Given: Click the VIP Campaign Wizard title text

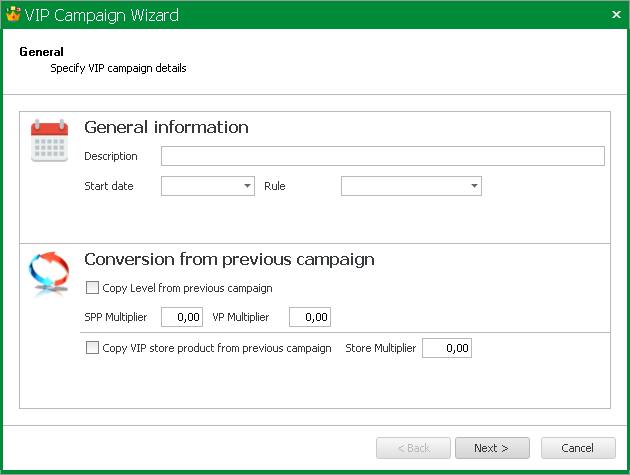Looking at the screenshot, I should (102, 15).
